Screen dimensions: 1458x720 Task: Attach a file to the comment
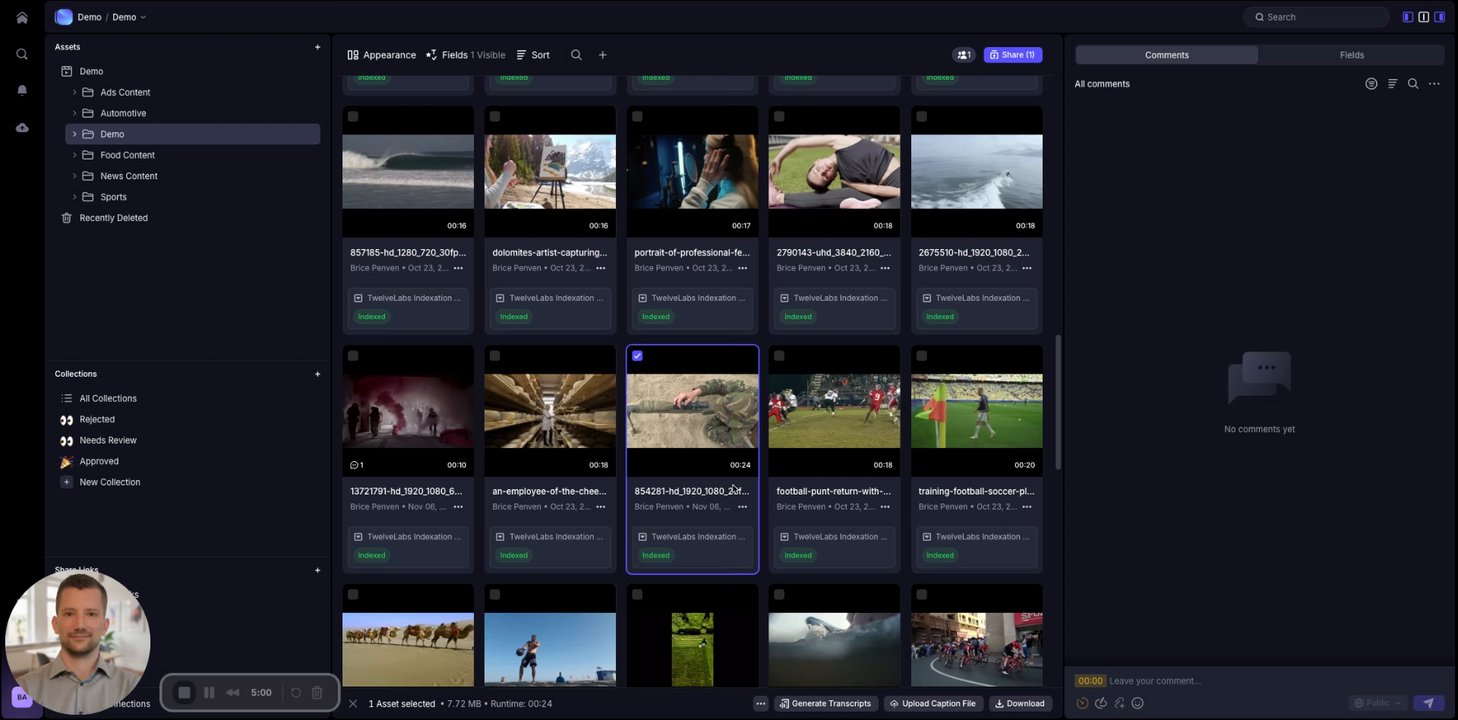coord(1119,703)
